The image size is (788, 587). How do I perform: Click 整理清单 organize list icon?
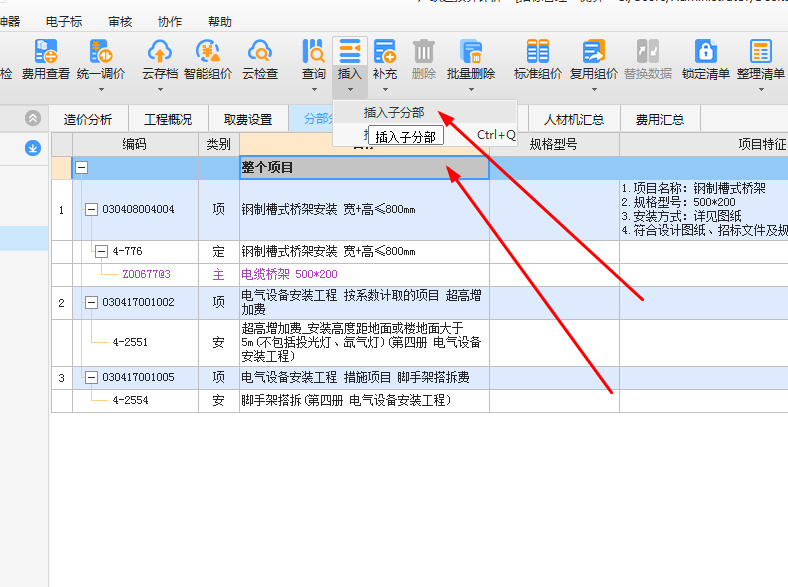pyautogui.click(x=761, y=51)
